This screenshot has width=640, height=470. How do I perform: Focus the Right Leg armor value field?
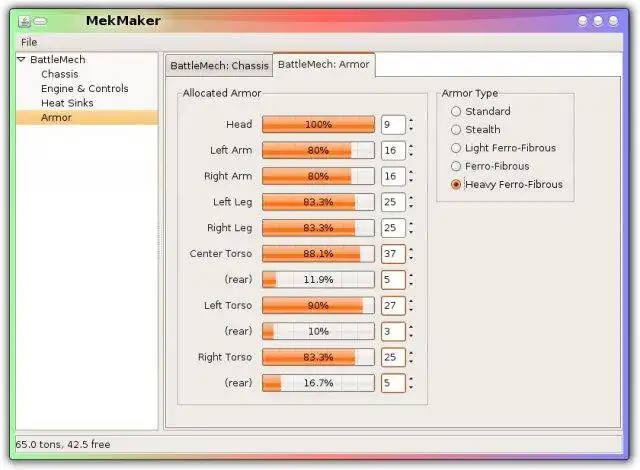click(393, 228)
